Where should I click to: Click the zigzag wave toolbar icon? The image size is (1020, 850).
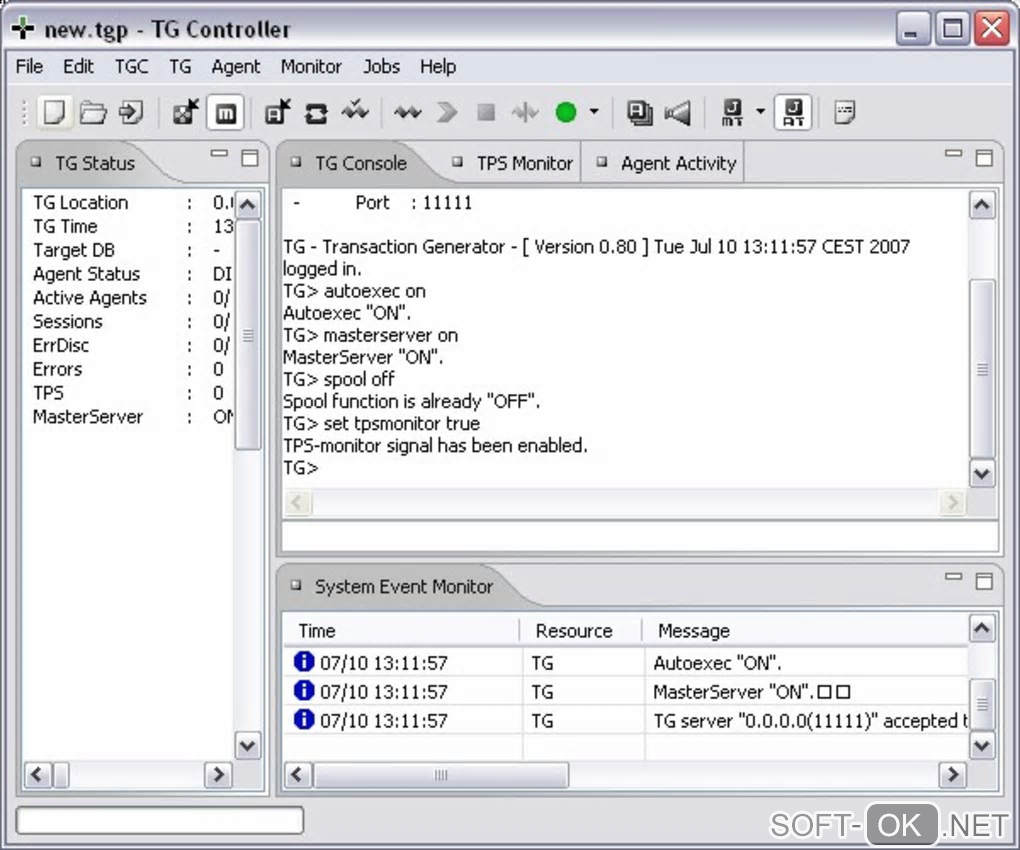click(x=407, y=113)
